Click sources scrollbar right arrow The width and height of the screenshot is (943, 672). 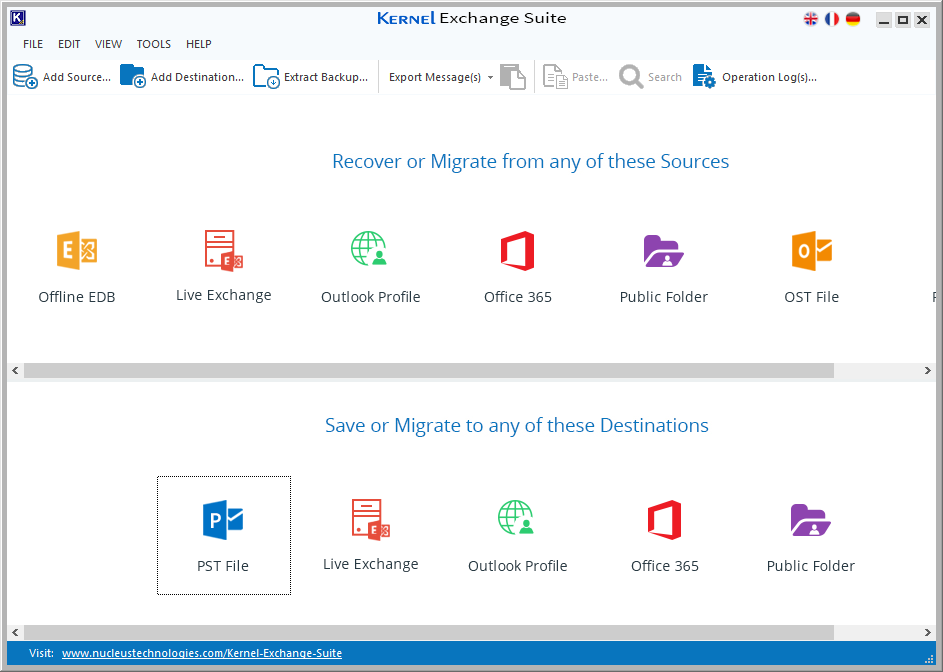[x=928, y=371]
